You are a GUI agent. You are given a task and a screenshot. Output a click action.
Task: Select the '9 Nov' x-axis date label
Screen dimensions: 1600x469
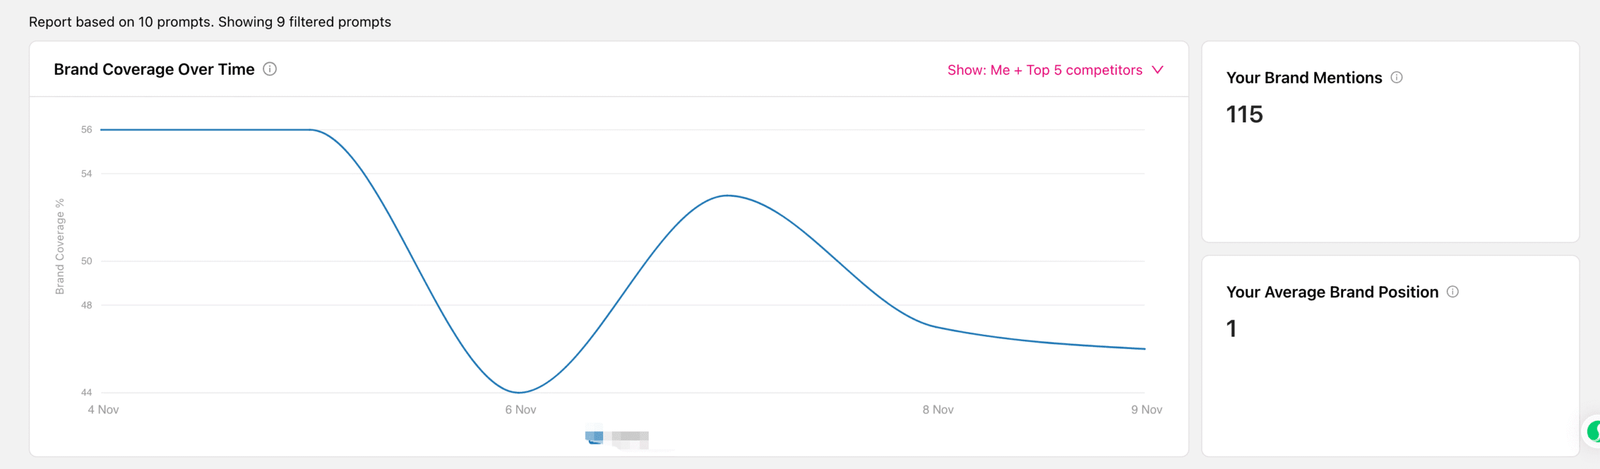pos(1146,410)
